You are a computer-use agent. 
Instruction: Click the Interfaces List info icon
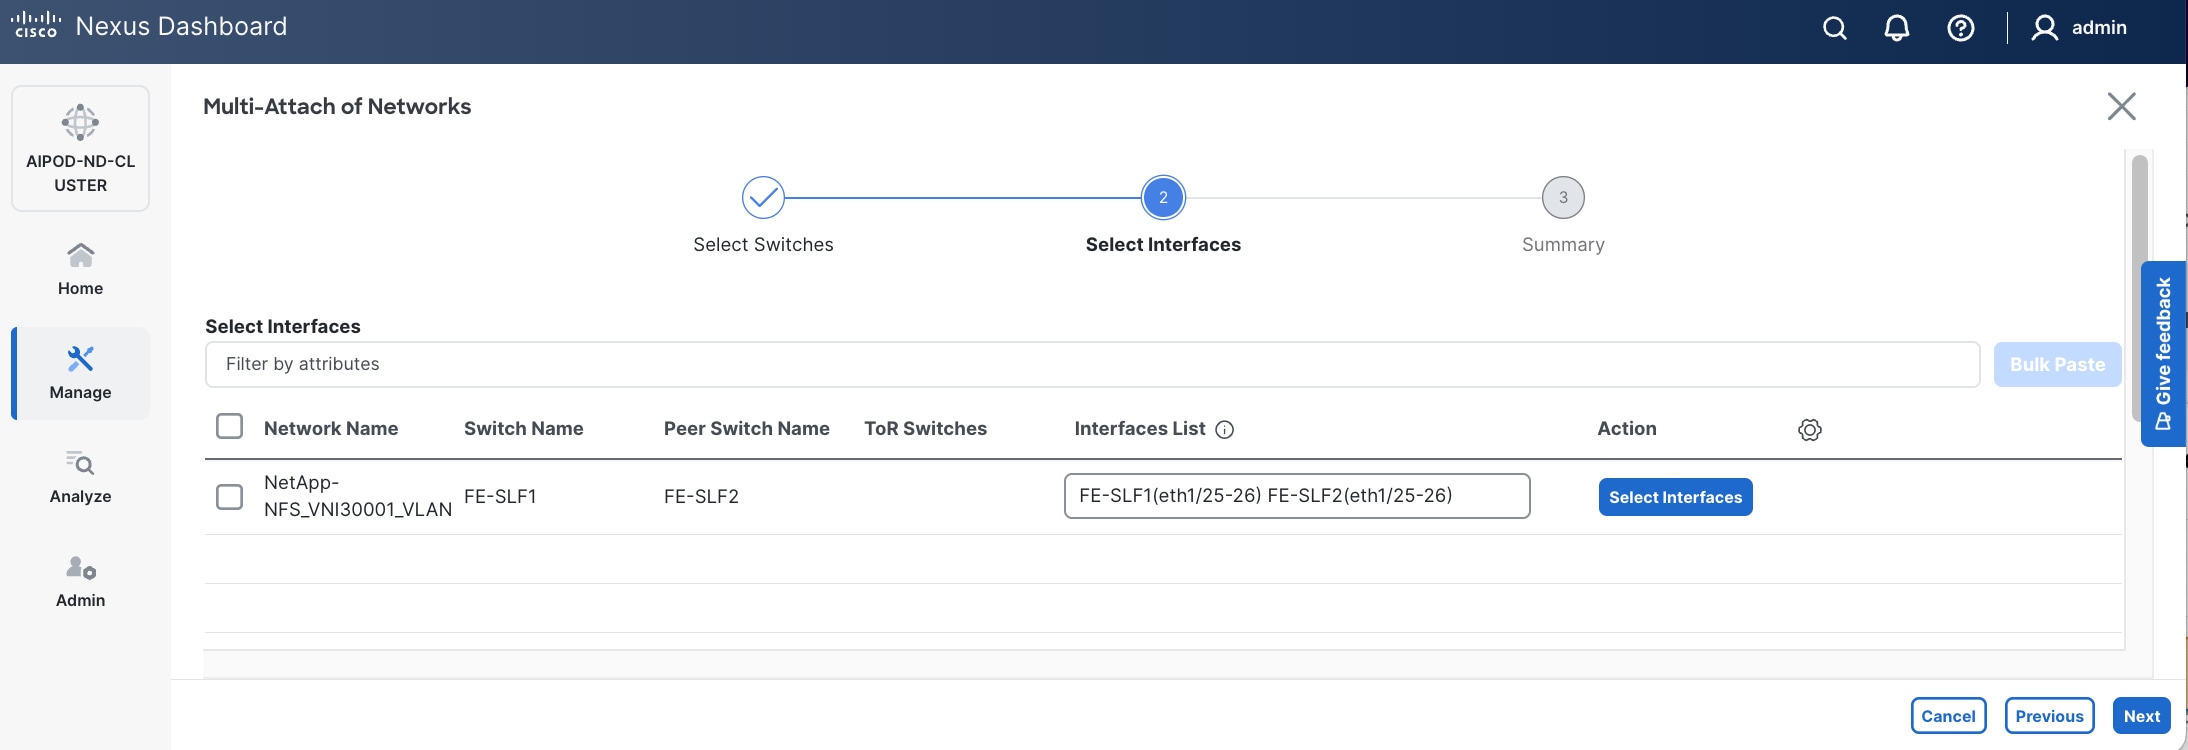pos(1225,430)
